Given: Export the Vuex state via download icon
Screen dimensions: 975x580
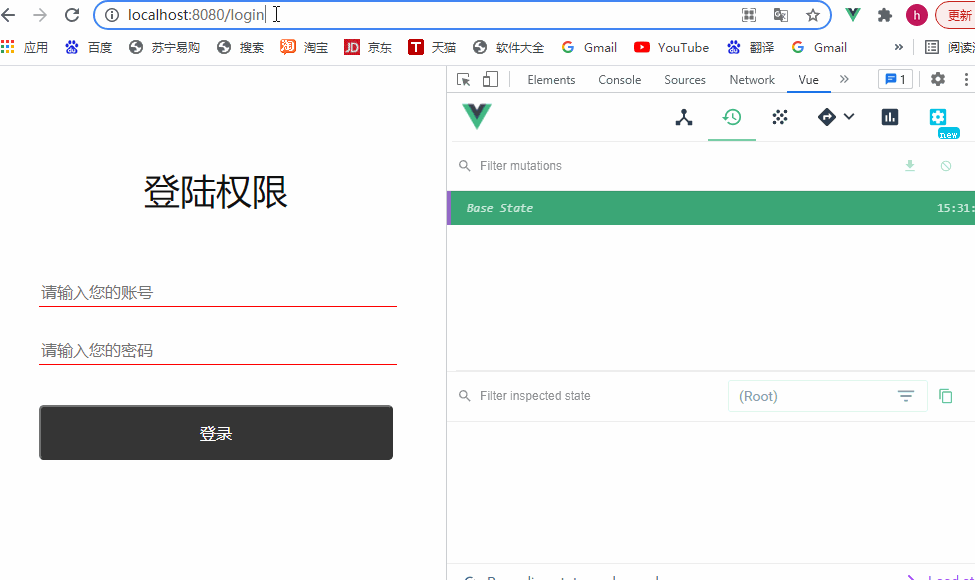Looking at the screenshot, I should click(x=910, y=165).
